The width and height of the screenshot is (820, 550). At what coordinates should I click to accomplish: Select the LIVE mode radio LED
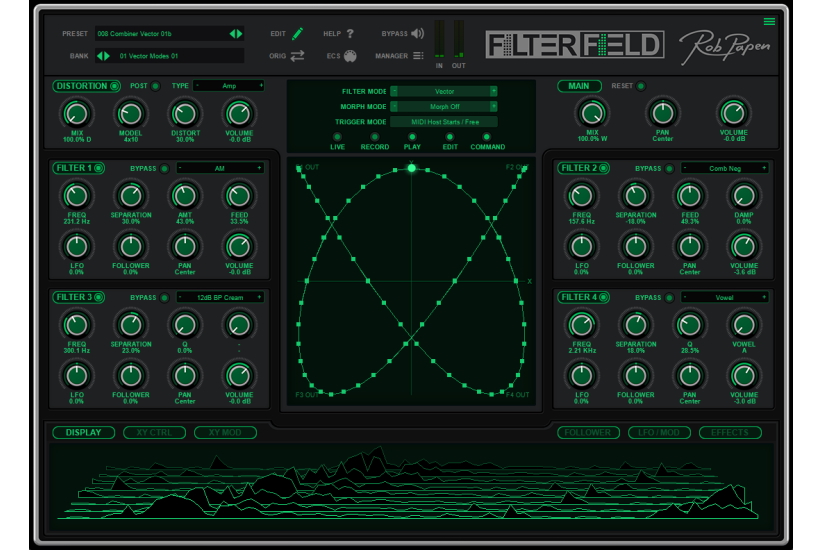click(x=337, y=137)
